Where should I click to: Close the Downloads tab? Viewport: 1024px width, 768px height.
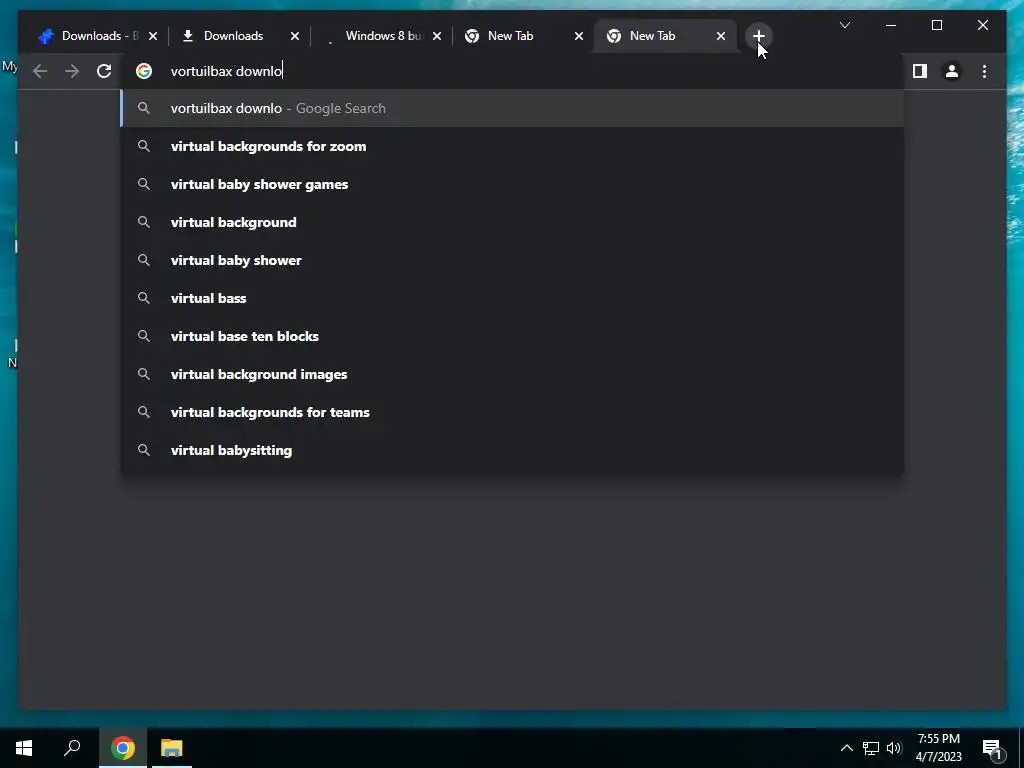[x=295, y=36]
